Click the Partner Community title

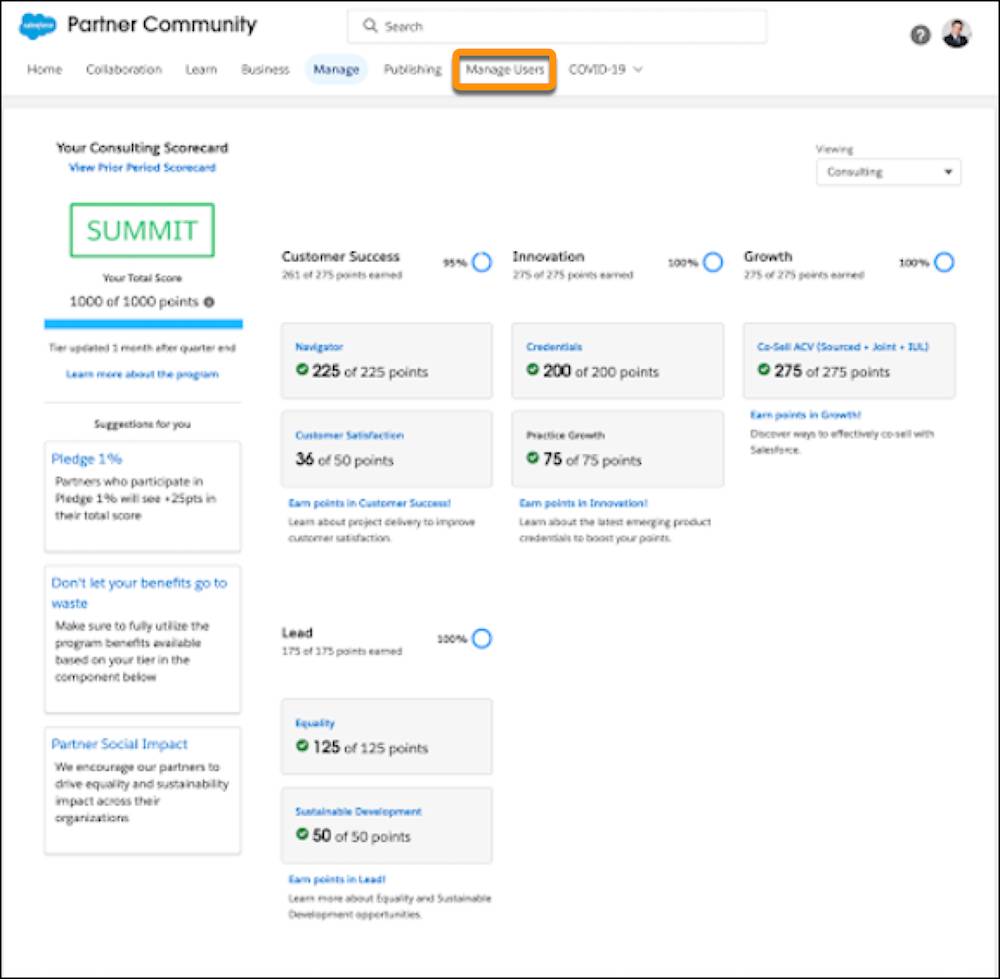(x=161, y=25)
